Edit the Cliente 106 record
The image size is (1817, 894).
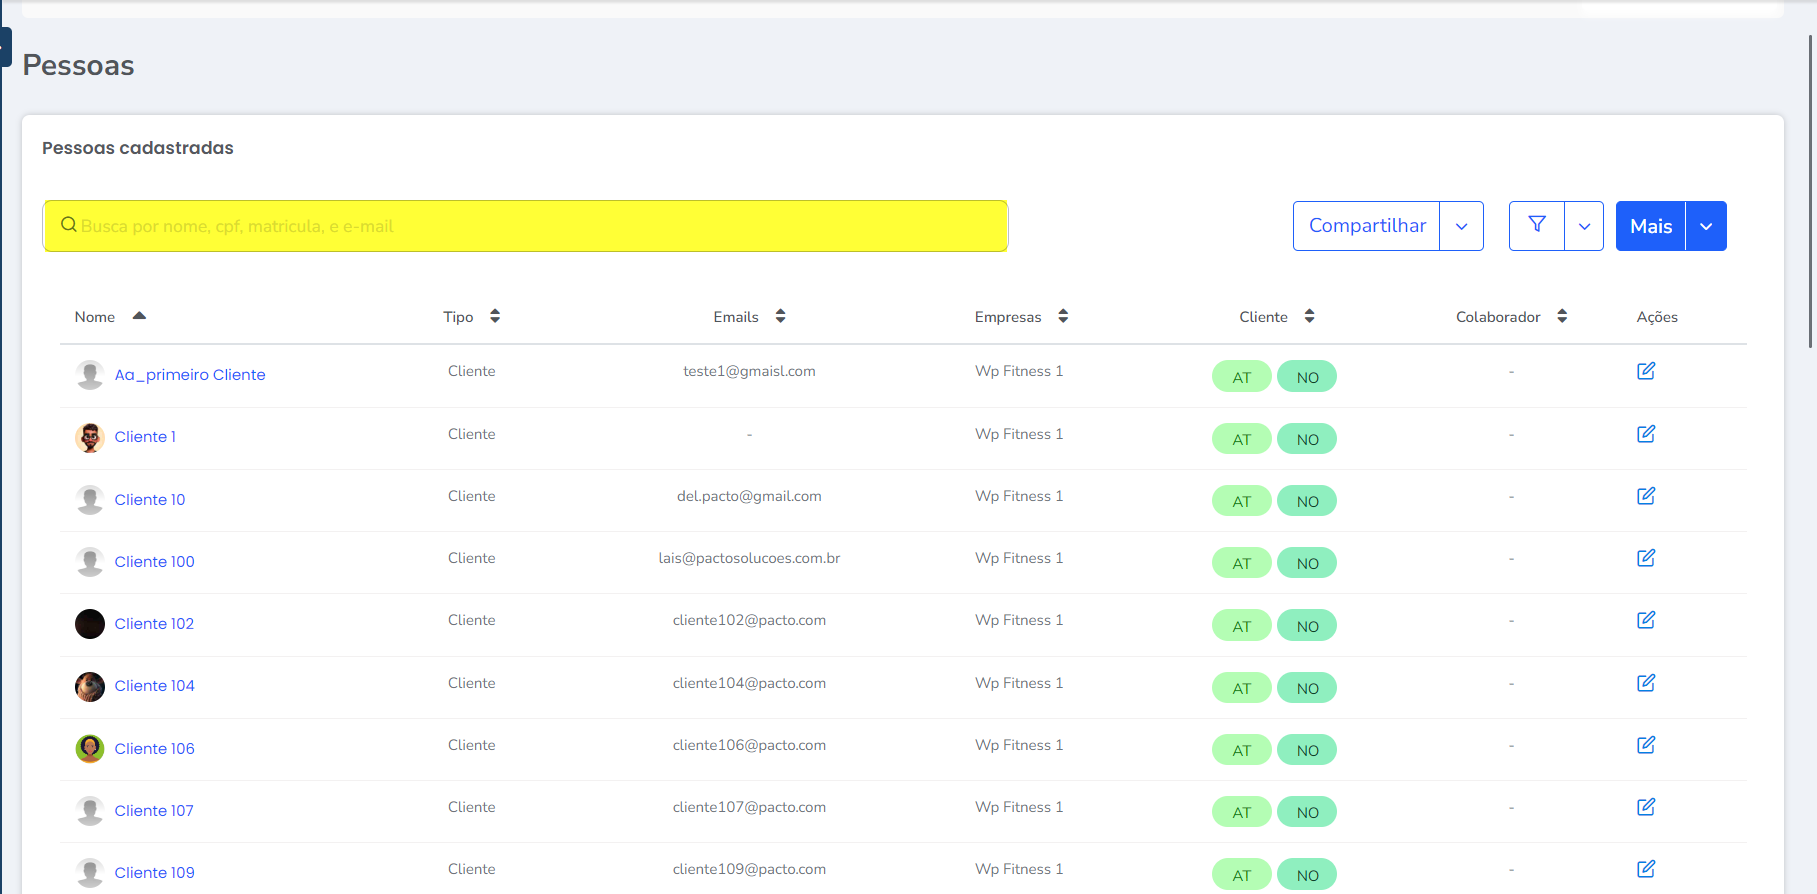(x=1645, y=745)
